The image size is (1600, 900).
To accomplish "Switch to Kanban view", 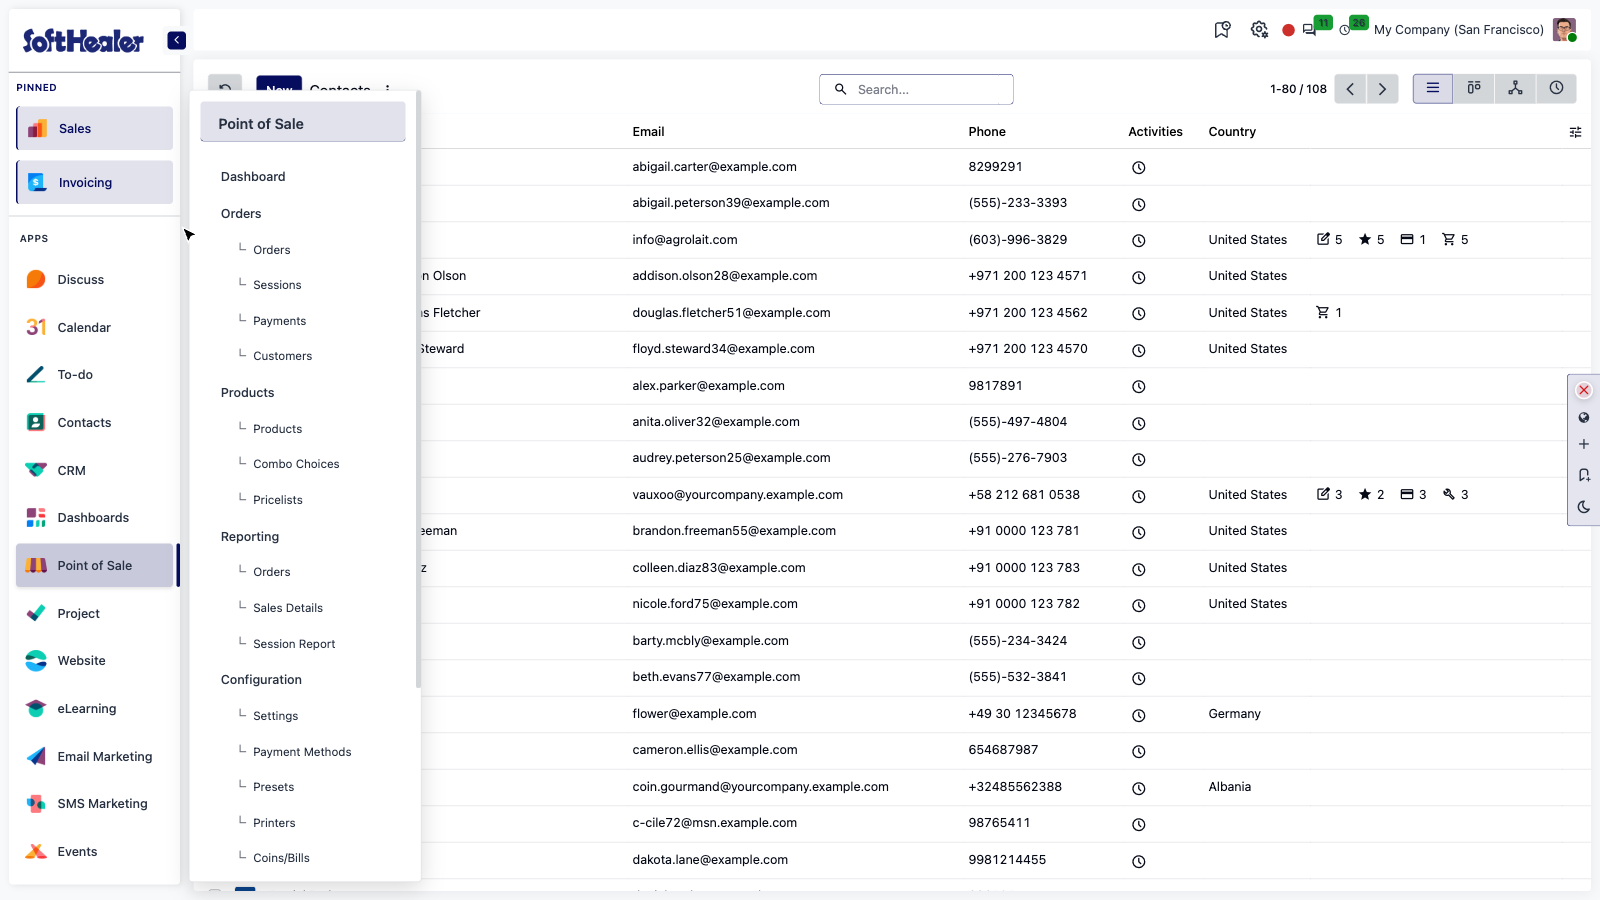I will 1473,88.
